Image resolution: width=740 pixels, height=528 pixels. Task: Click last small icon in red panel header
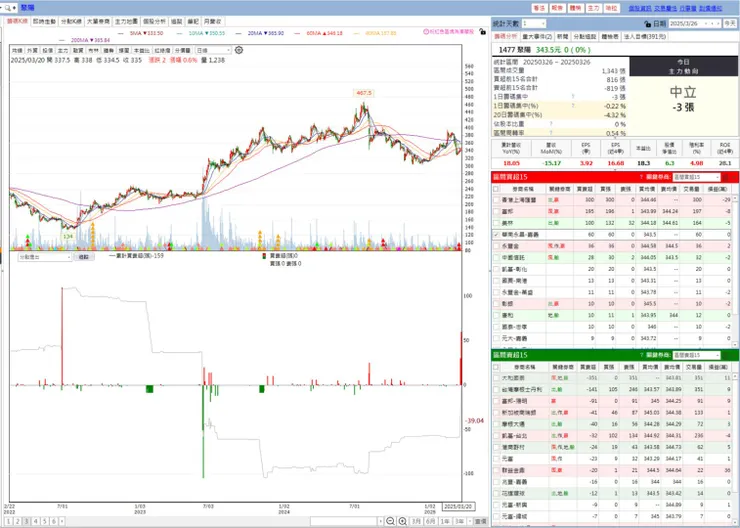pos(733,177)
